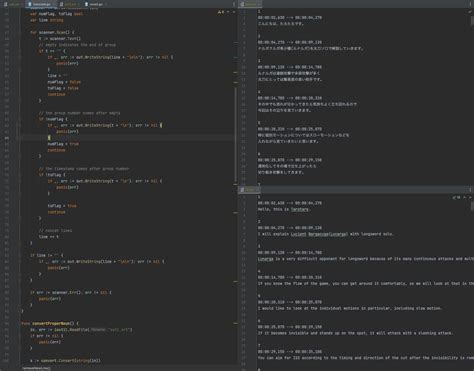This screenshot has width=474, height=371.
Task: Click the '// concat lines' comment
Action: 55,230
